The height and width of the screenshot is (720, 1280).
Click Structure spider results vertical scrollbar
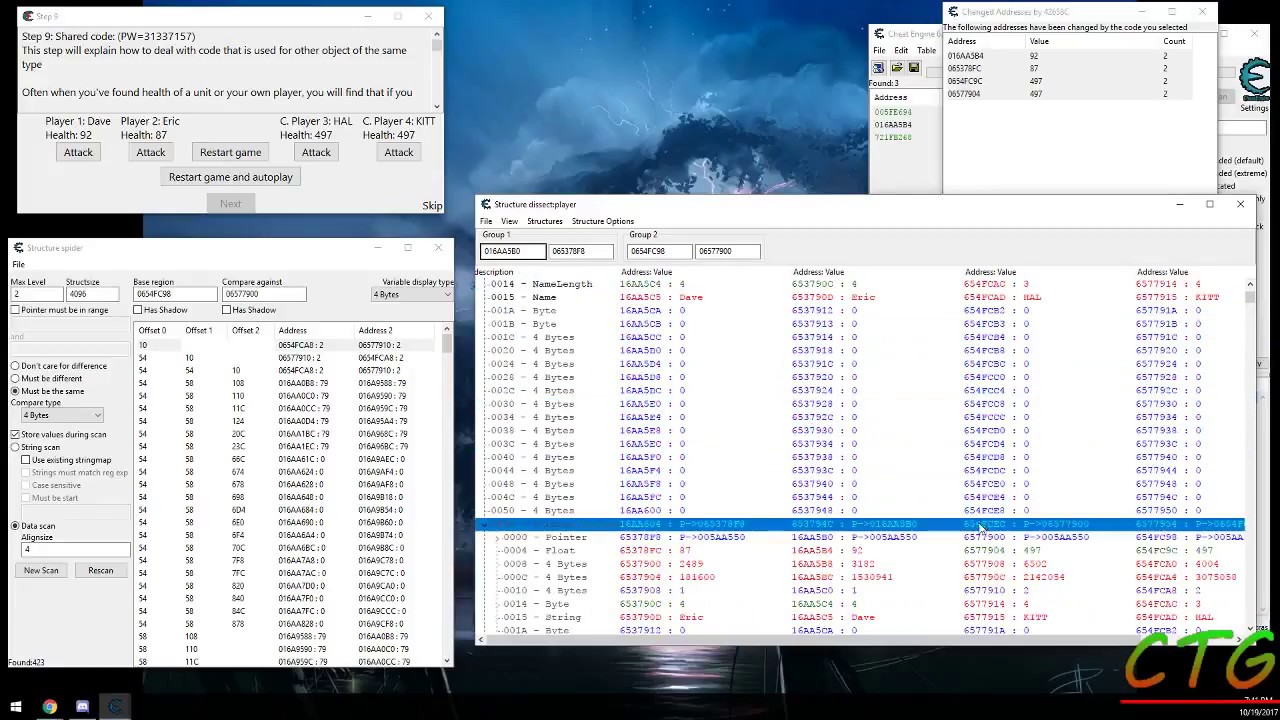pos(446,495)
